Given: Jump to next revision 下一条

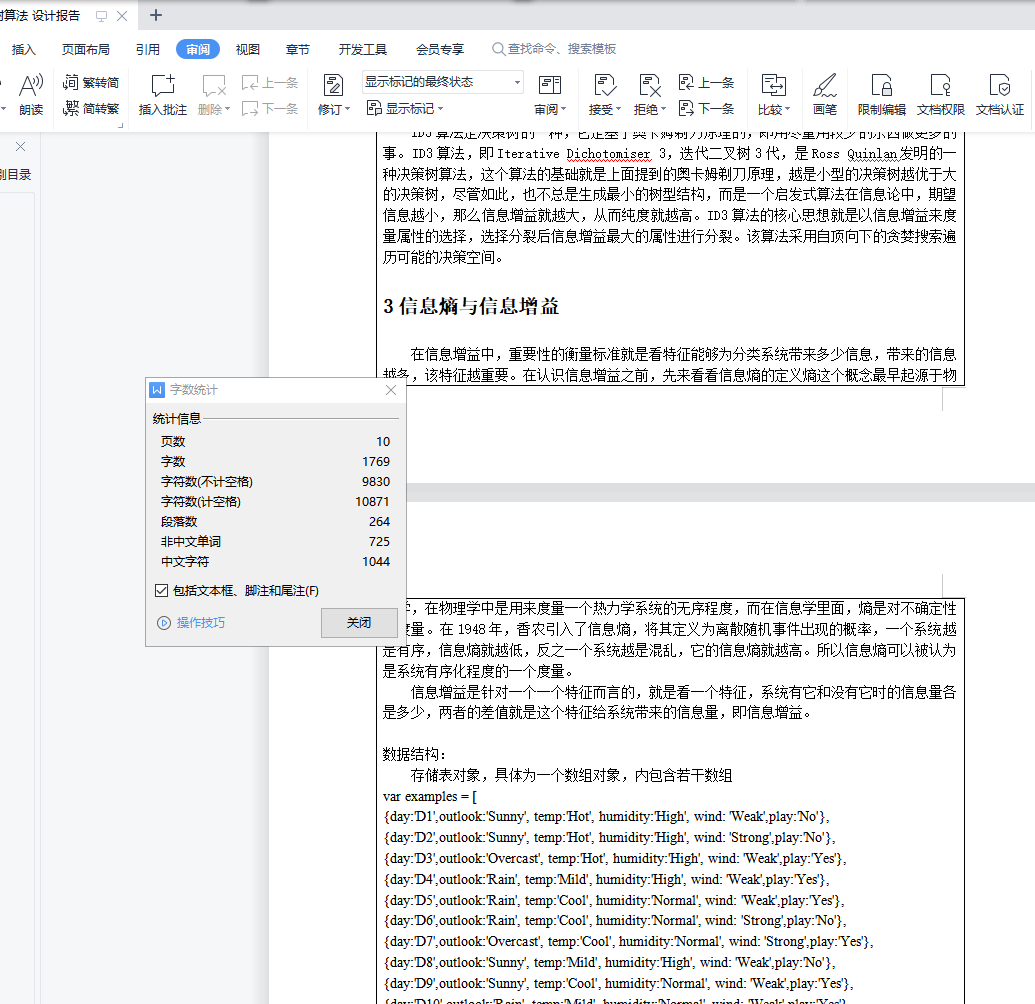Looking at the screenshot, I should (x=706, y=108).
